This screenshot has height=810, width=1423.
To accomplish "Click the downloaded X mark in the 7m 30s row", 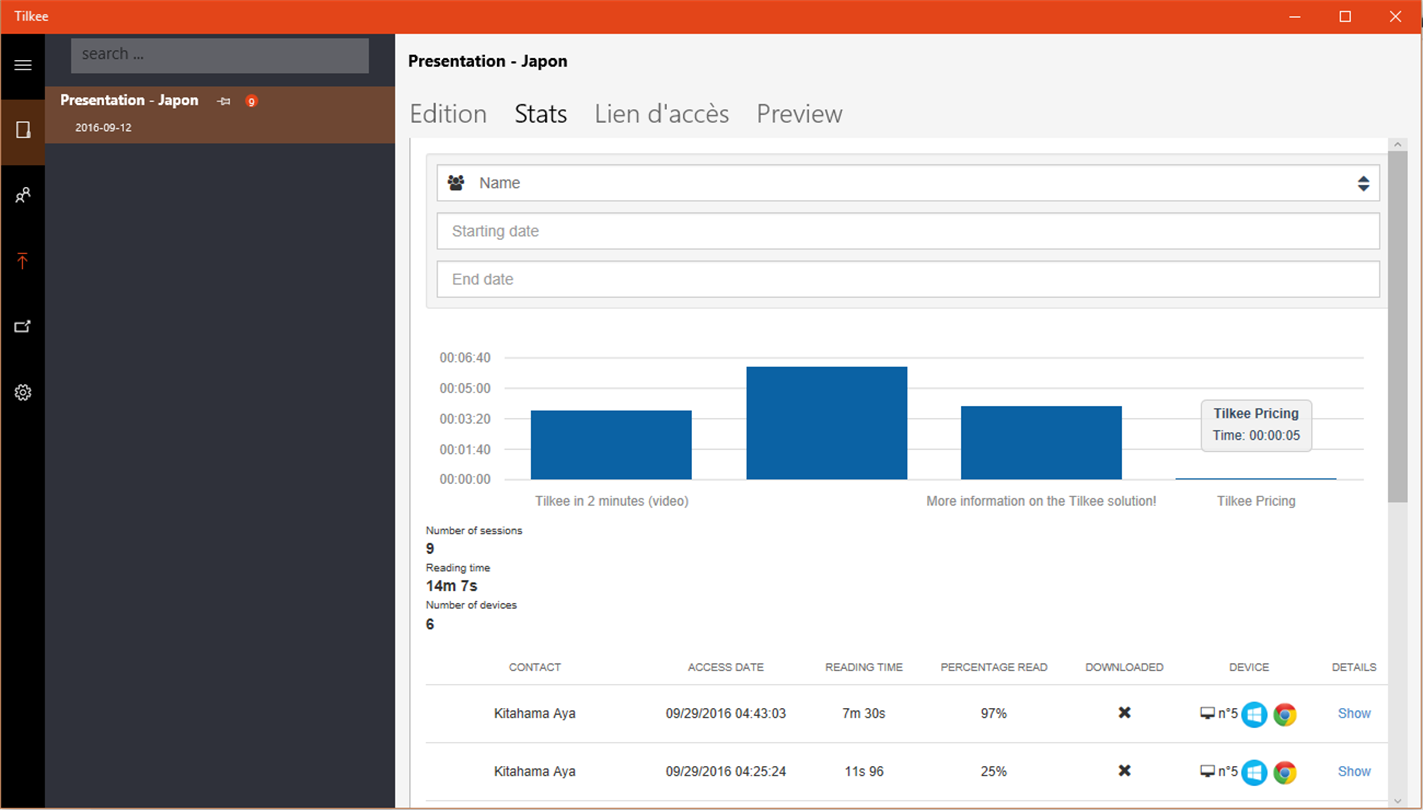I will [x=1124, y=713].
